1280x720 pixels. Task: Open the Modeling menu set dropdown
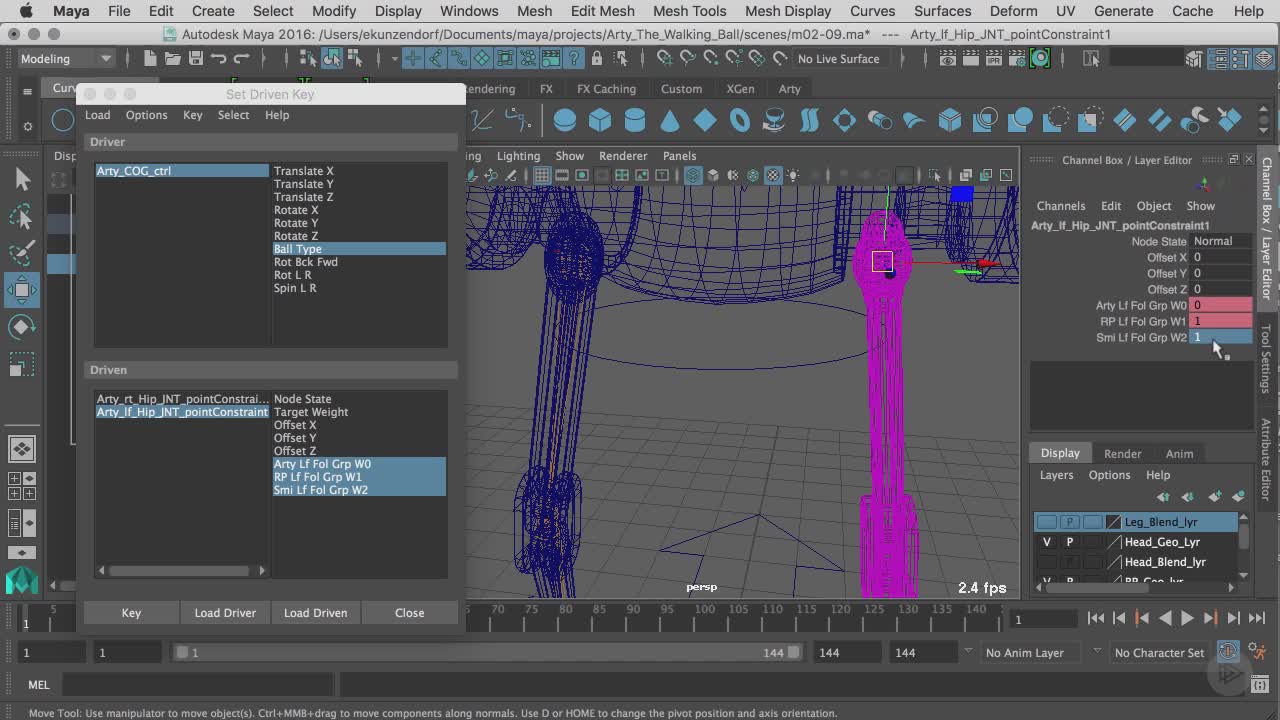(x=66, y=59)
